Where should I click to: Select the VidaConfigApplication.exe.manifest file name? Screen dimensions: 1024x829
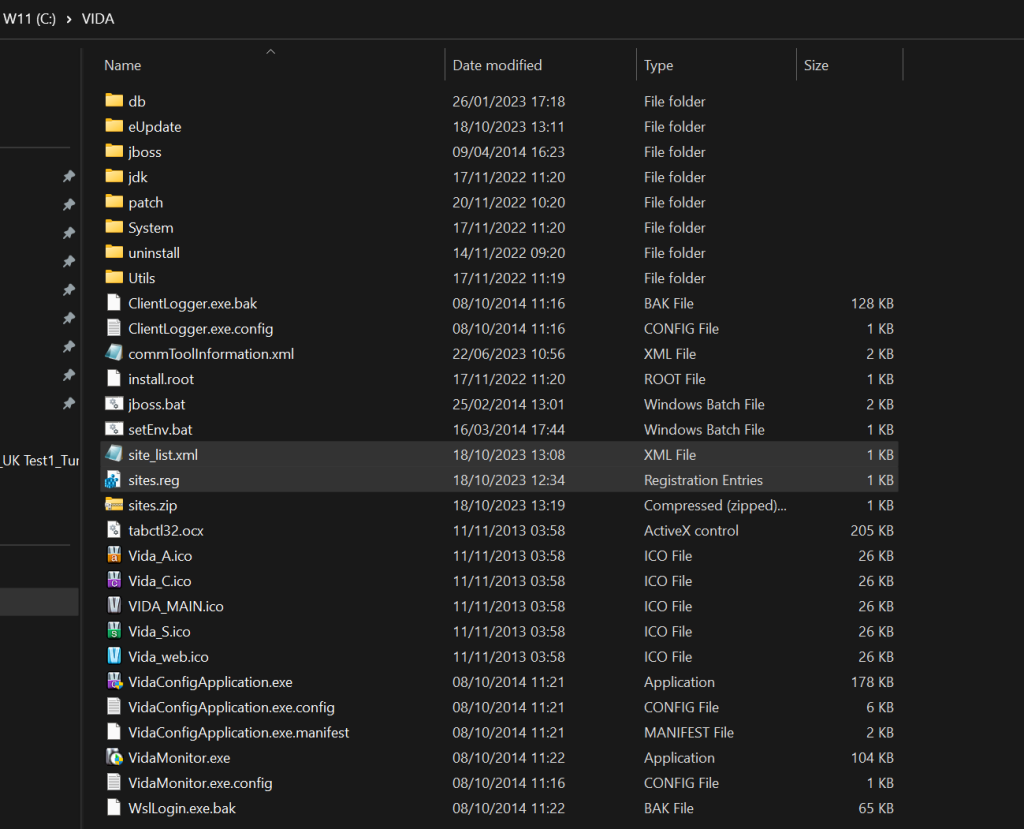238,732
